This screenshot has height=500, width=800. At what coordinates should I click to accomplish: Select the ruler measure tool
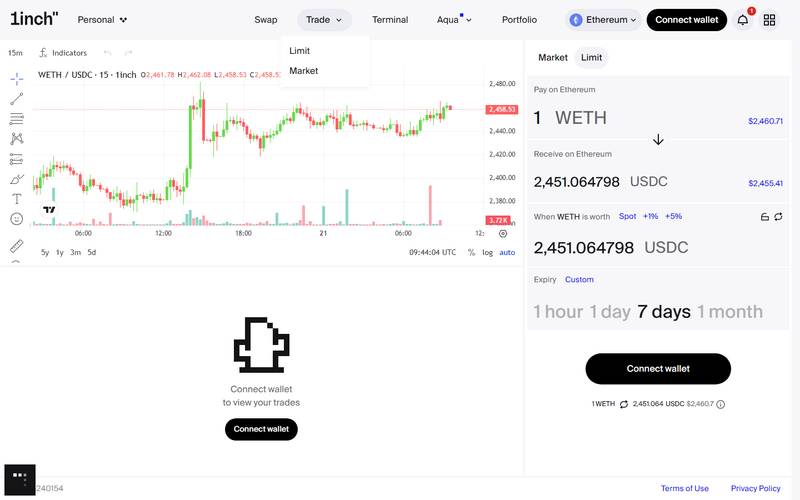point(16,246)
